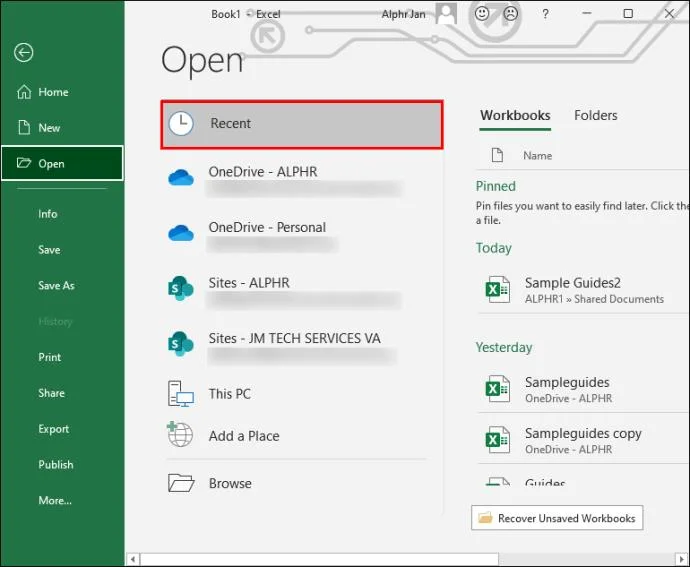This screenshot has height=567, width=690.
Task: Maximize the Excel window
Action: click(x=628, y=14)
